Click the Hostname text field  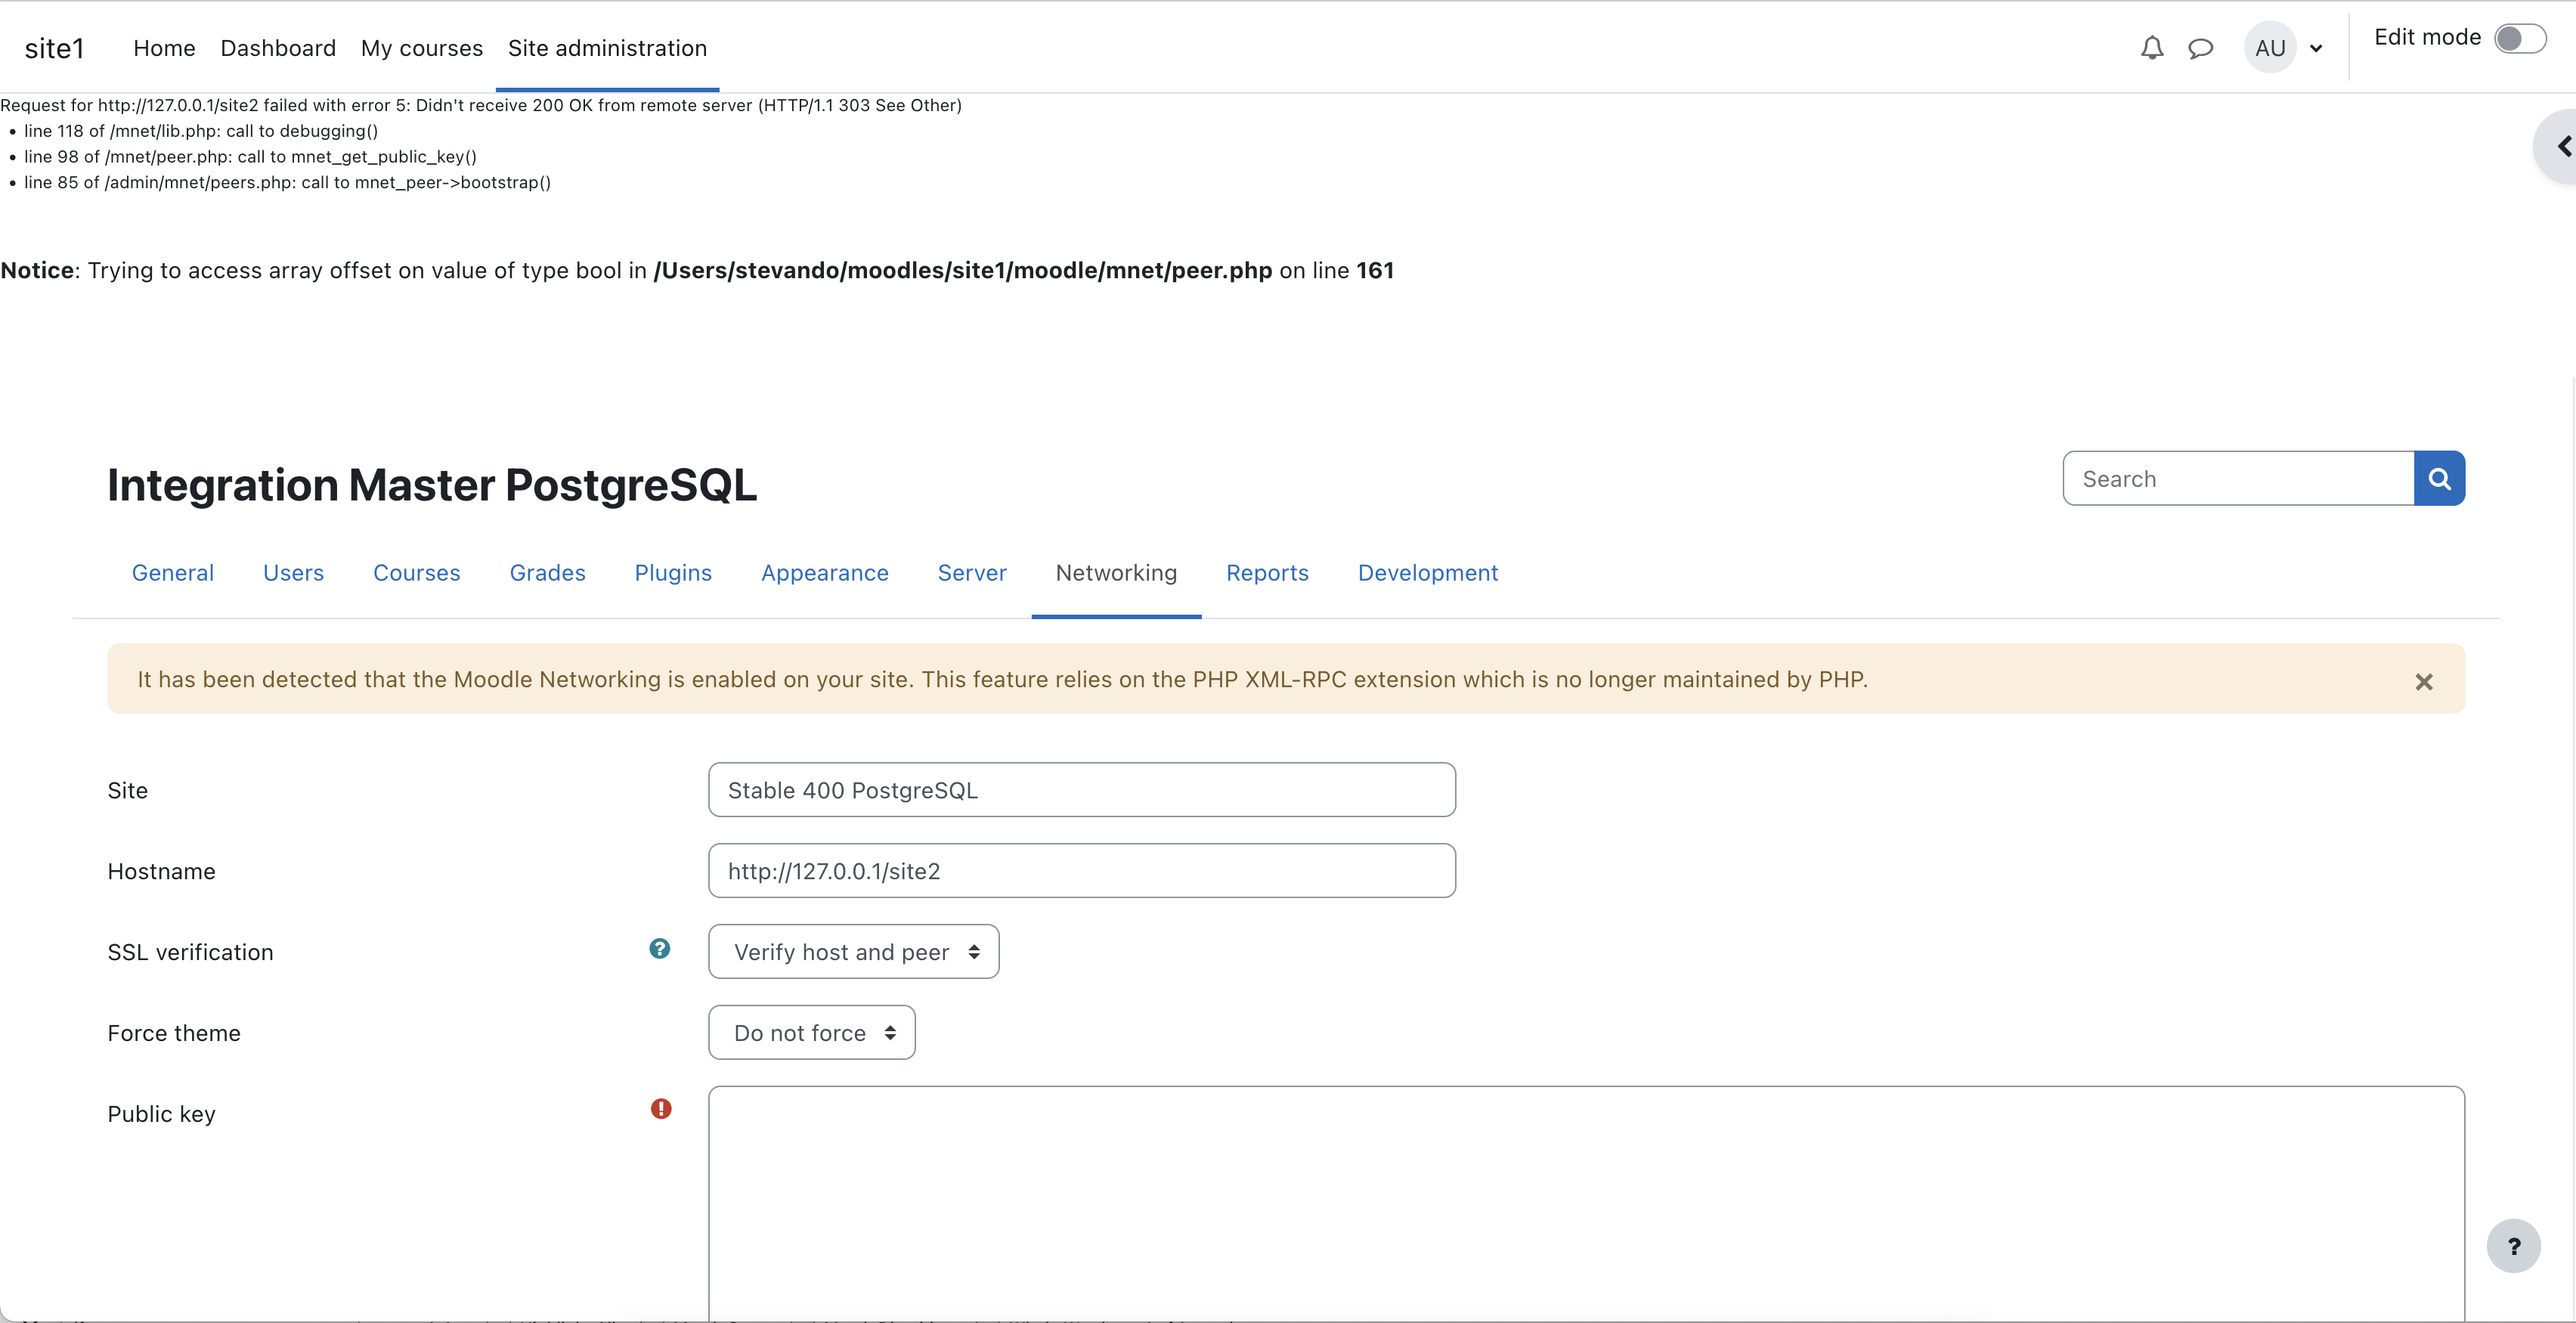(1082, 871)
